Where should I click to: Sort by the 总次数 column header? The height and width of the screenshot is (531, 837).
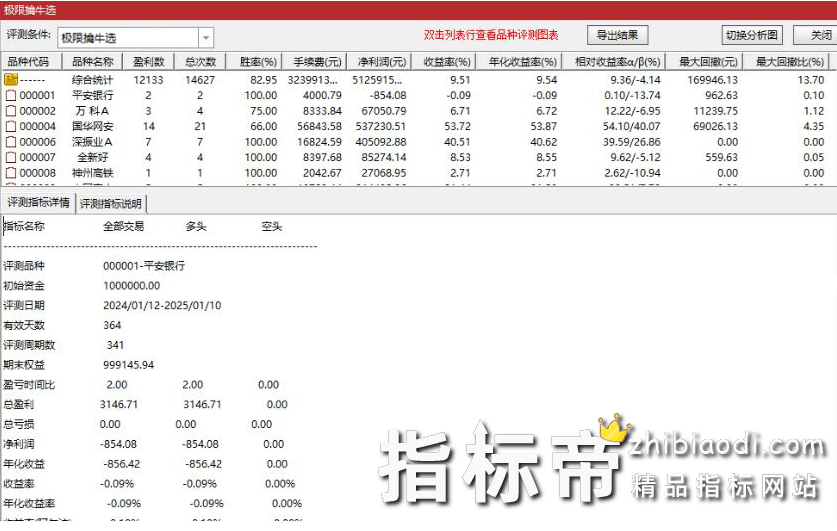200,62
